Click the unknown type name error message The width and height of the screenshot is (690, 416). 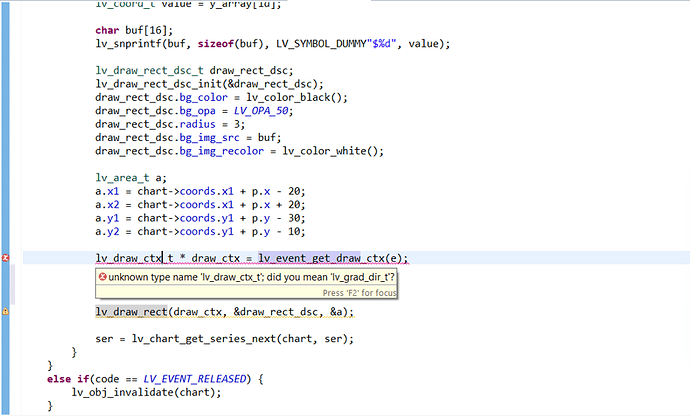pos(251,277)
